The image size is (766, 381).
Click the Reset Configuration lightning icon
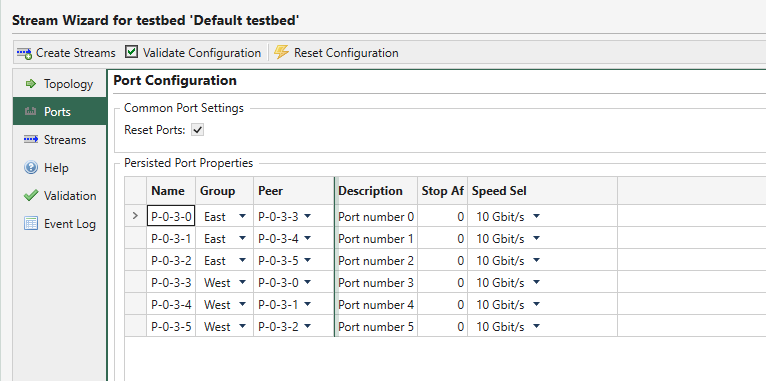[x=281, y=52]
